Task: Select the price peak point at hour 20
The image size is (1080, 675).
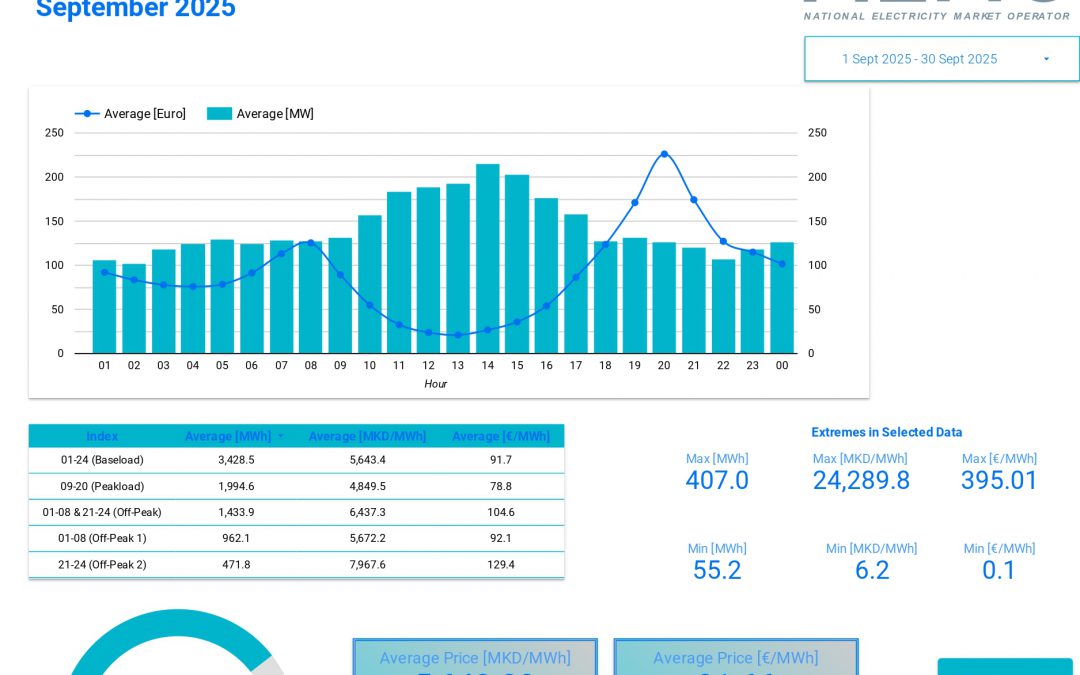Action: pos(664,154)
